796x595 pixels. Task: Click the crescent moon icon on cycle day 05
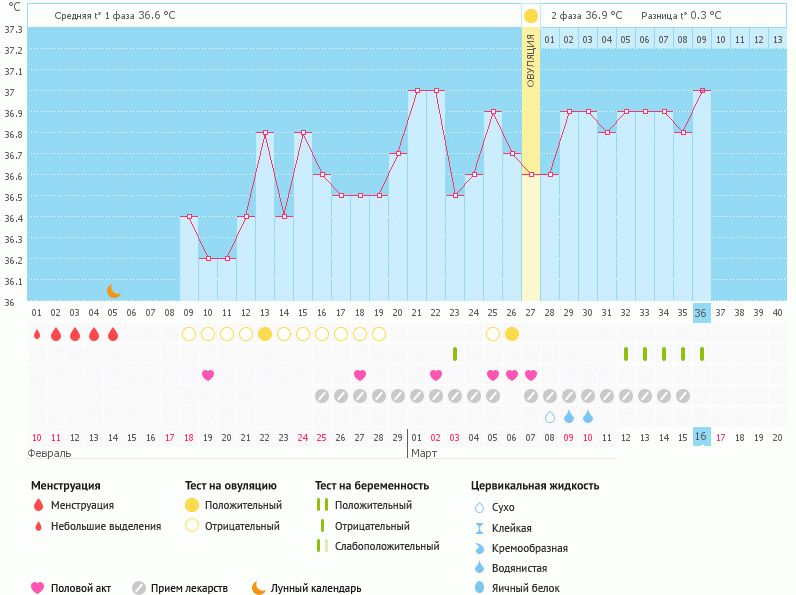click(x=113, y=291)
